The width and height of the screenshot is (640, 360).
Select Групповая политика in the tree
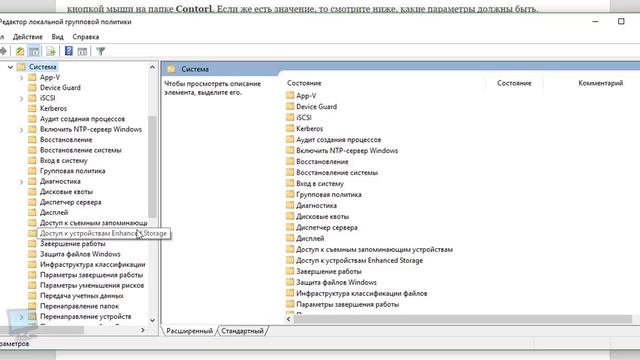(73, 171)
